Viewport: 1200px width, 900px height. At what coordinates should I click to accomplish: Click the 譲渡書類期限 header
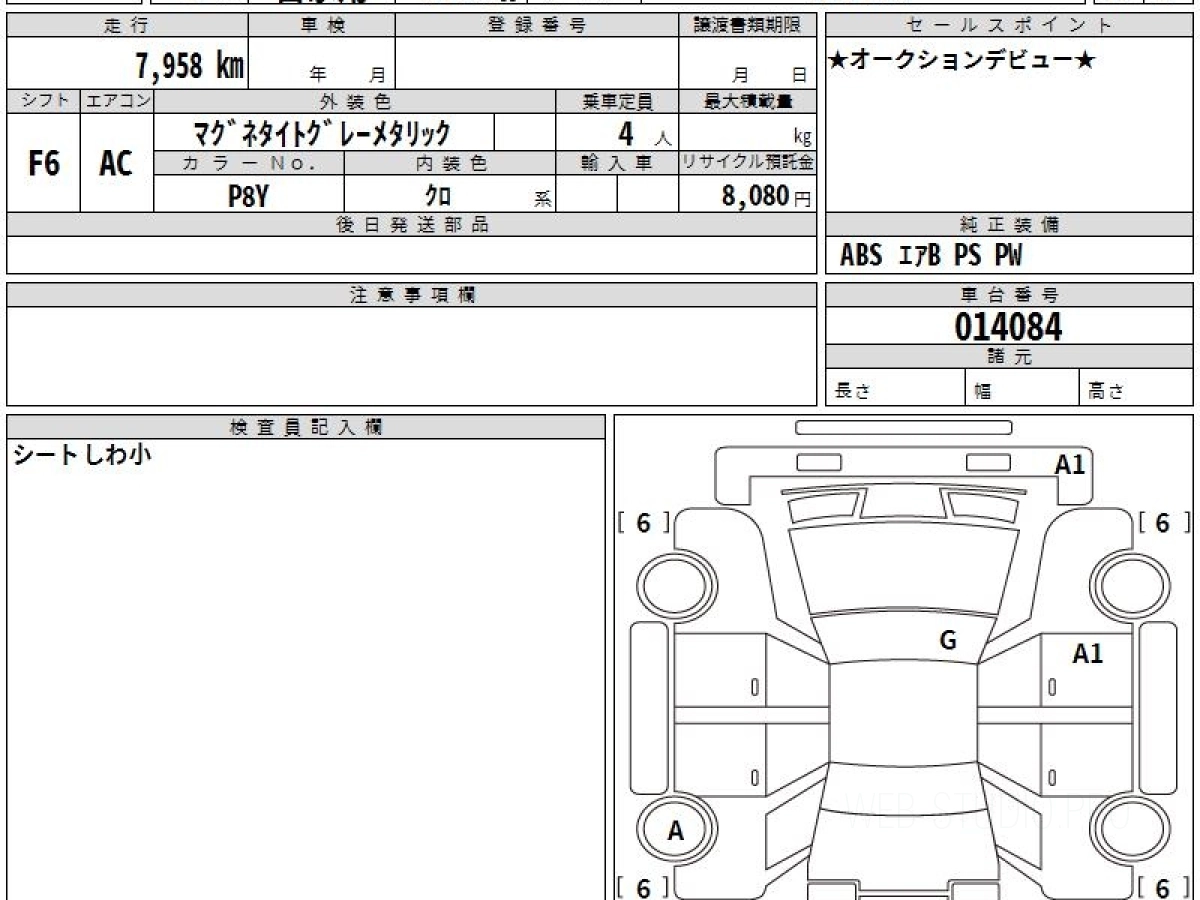[x=747, y=26]
